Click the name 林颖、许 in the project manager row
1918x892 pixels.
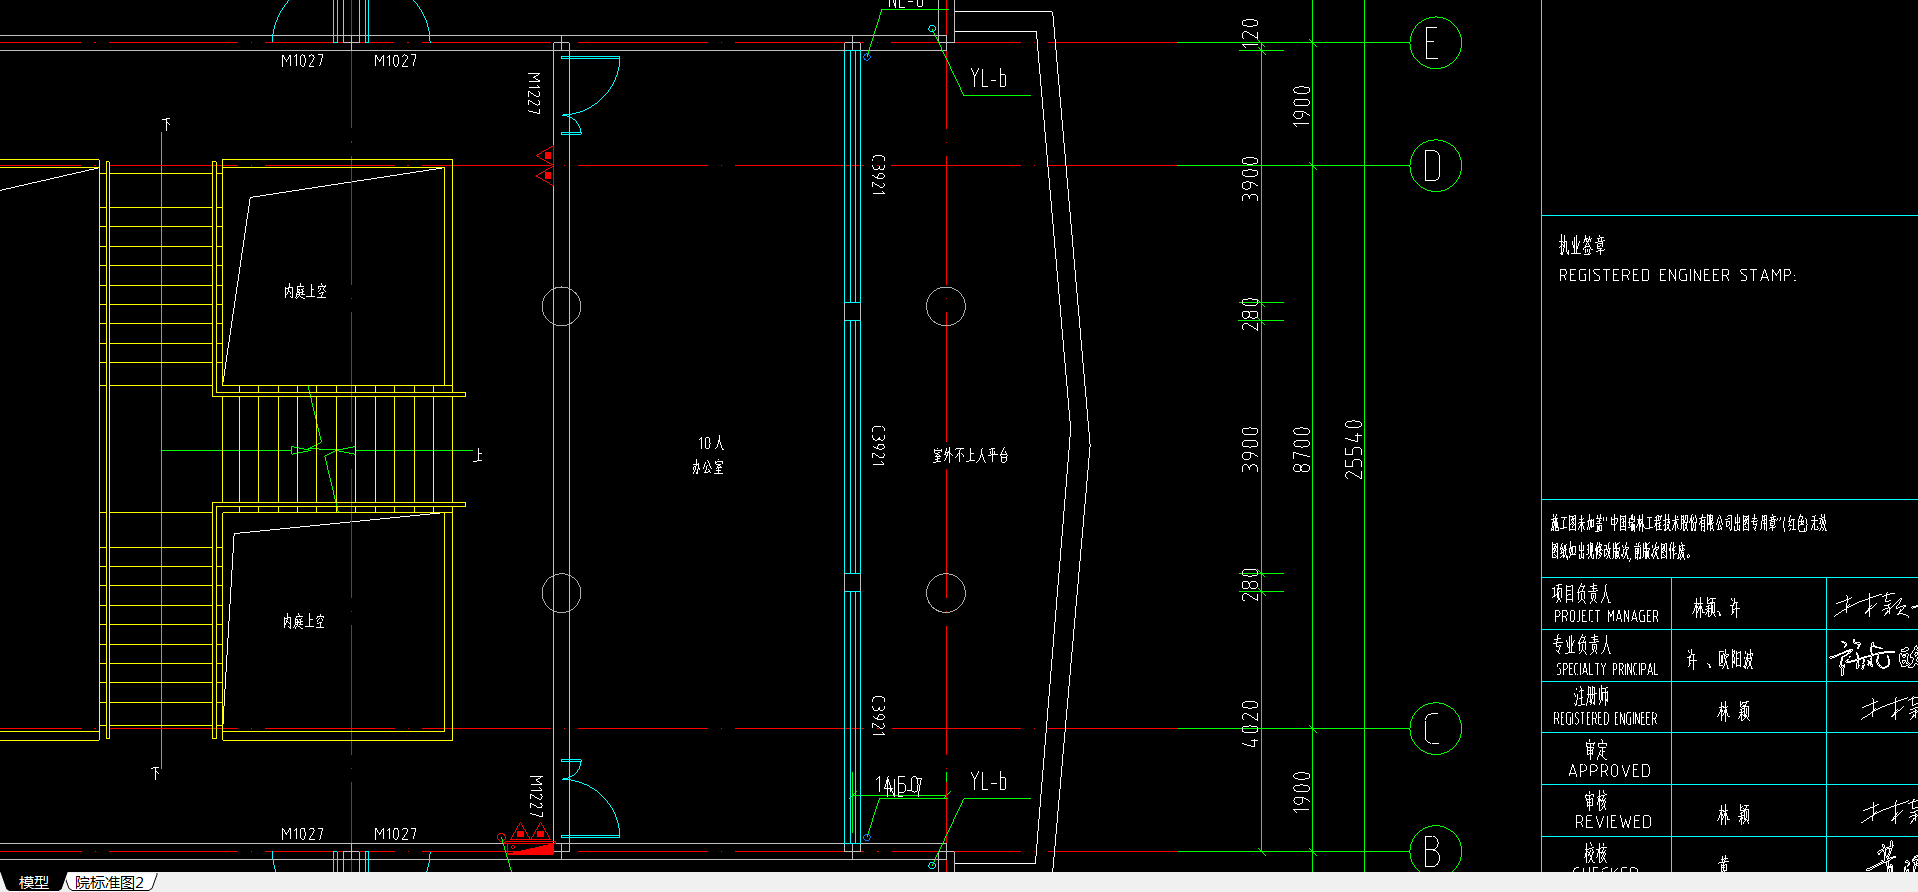(1716, 607)
